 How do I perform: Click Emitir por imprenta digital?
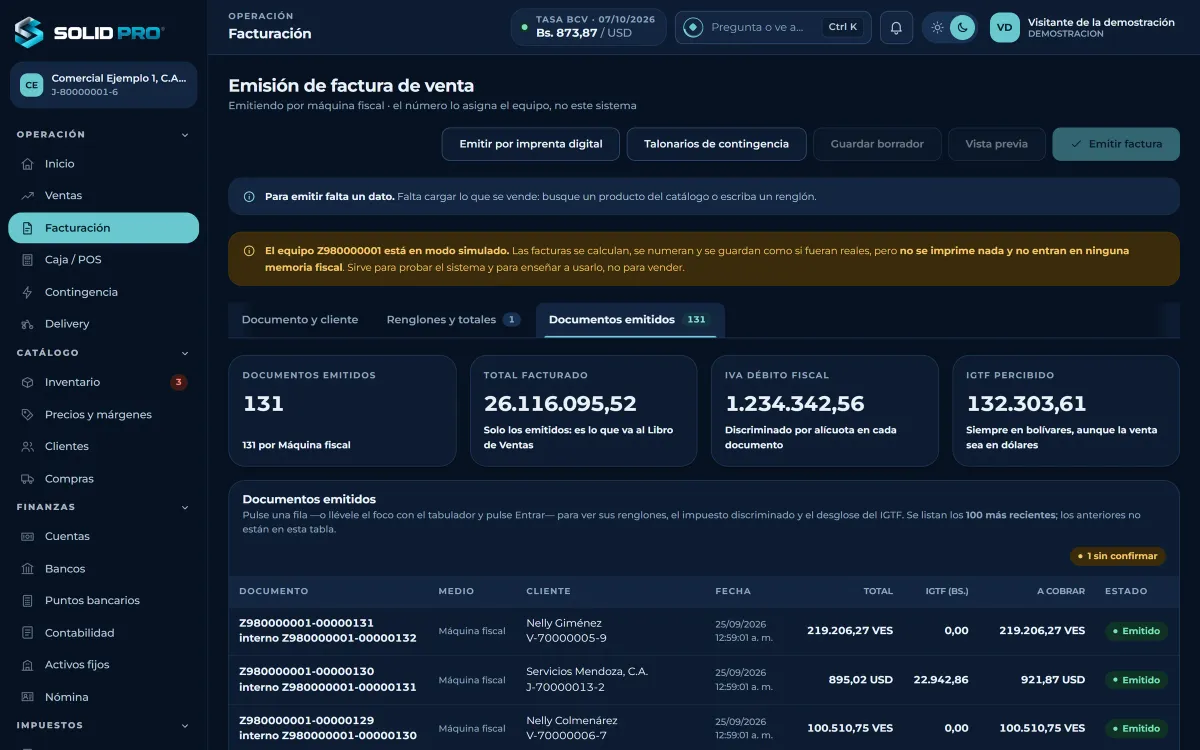click(x=531, y=144)
